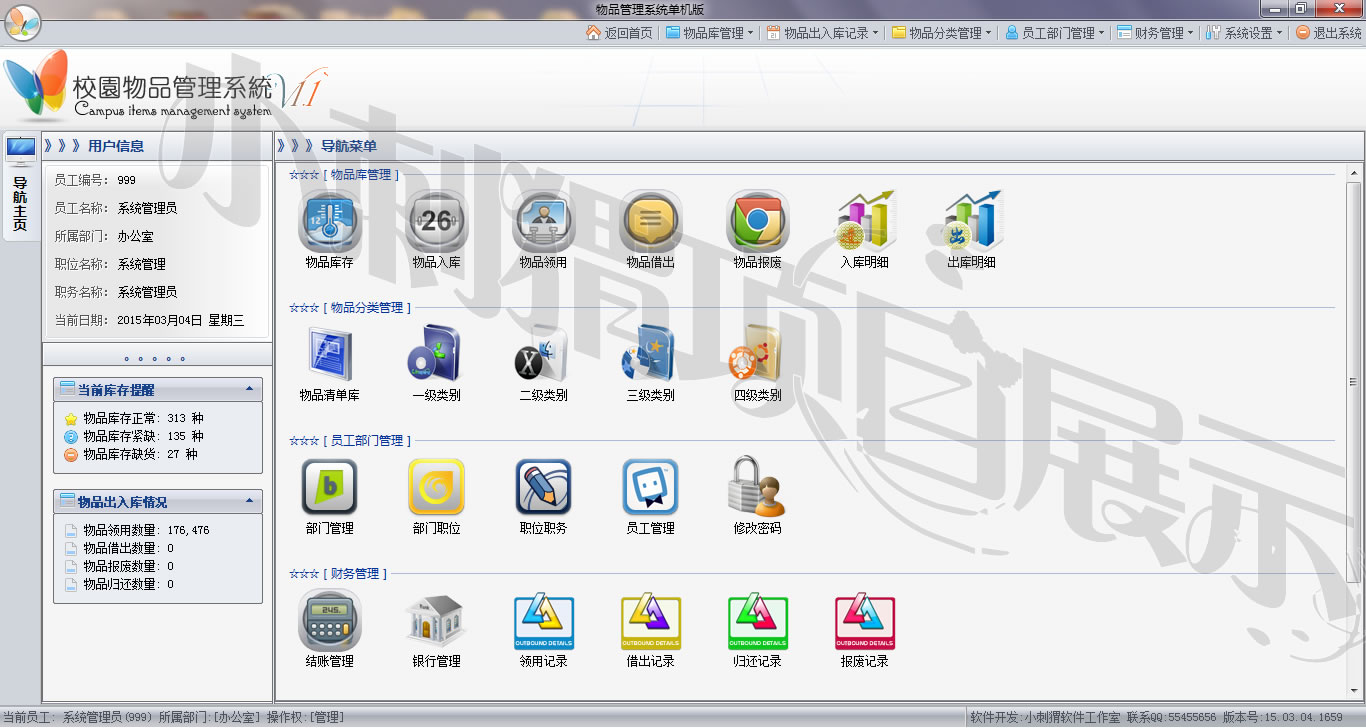Open the 物品报废 Chrome-style icon

pyautogui.click(x=757, y=222)
